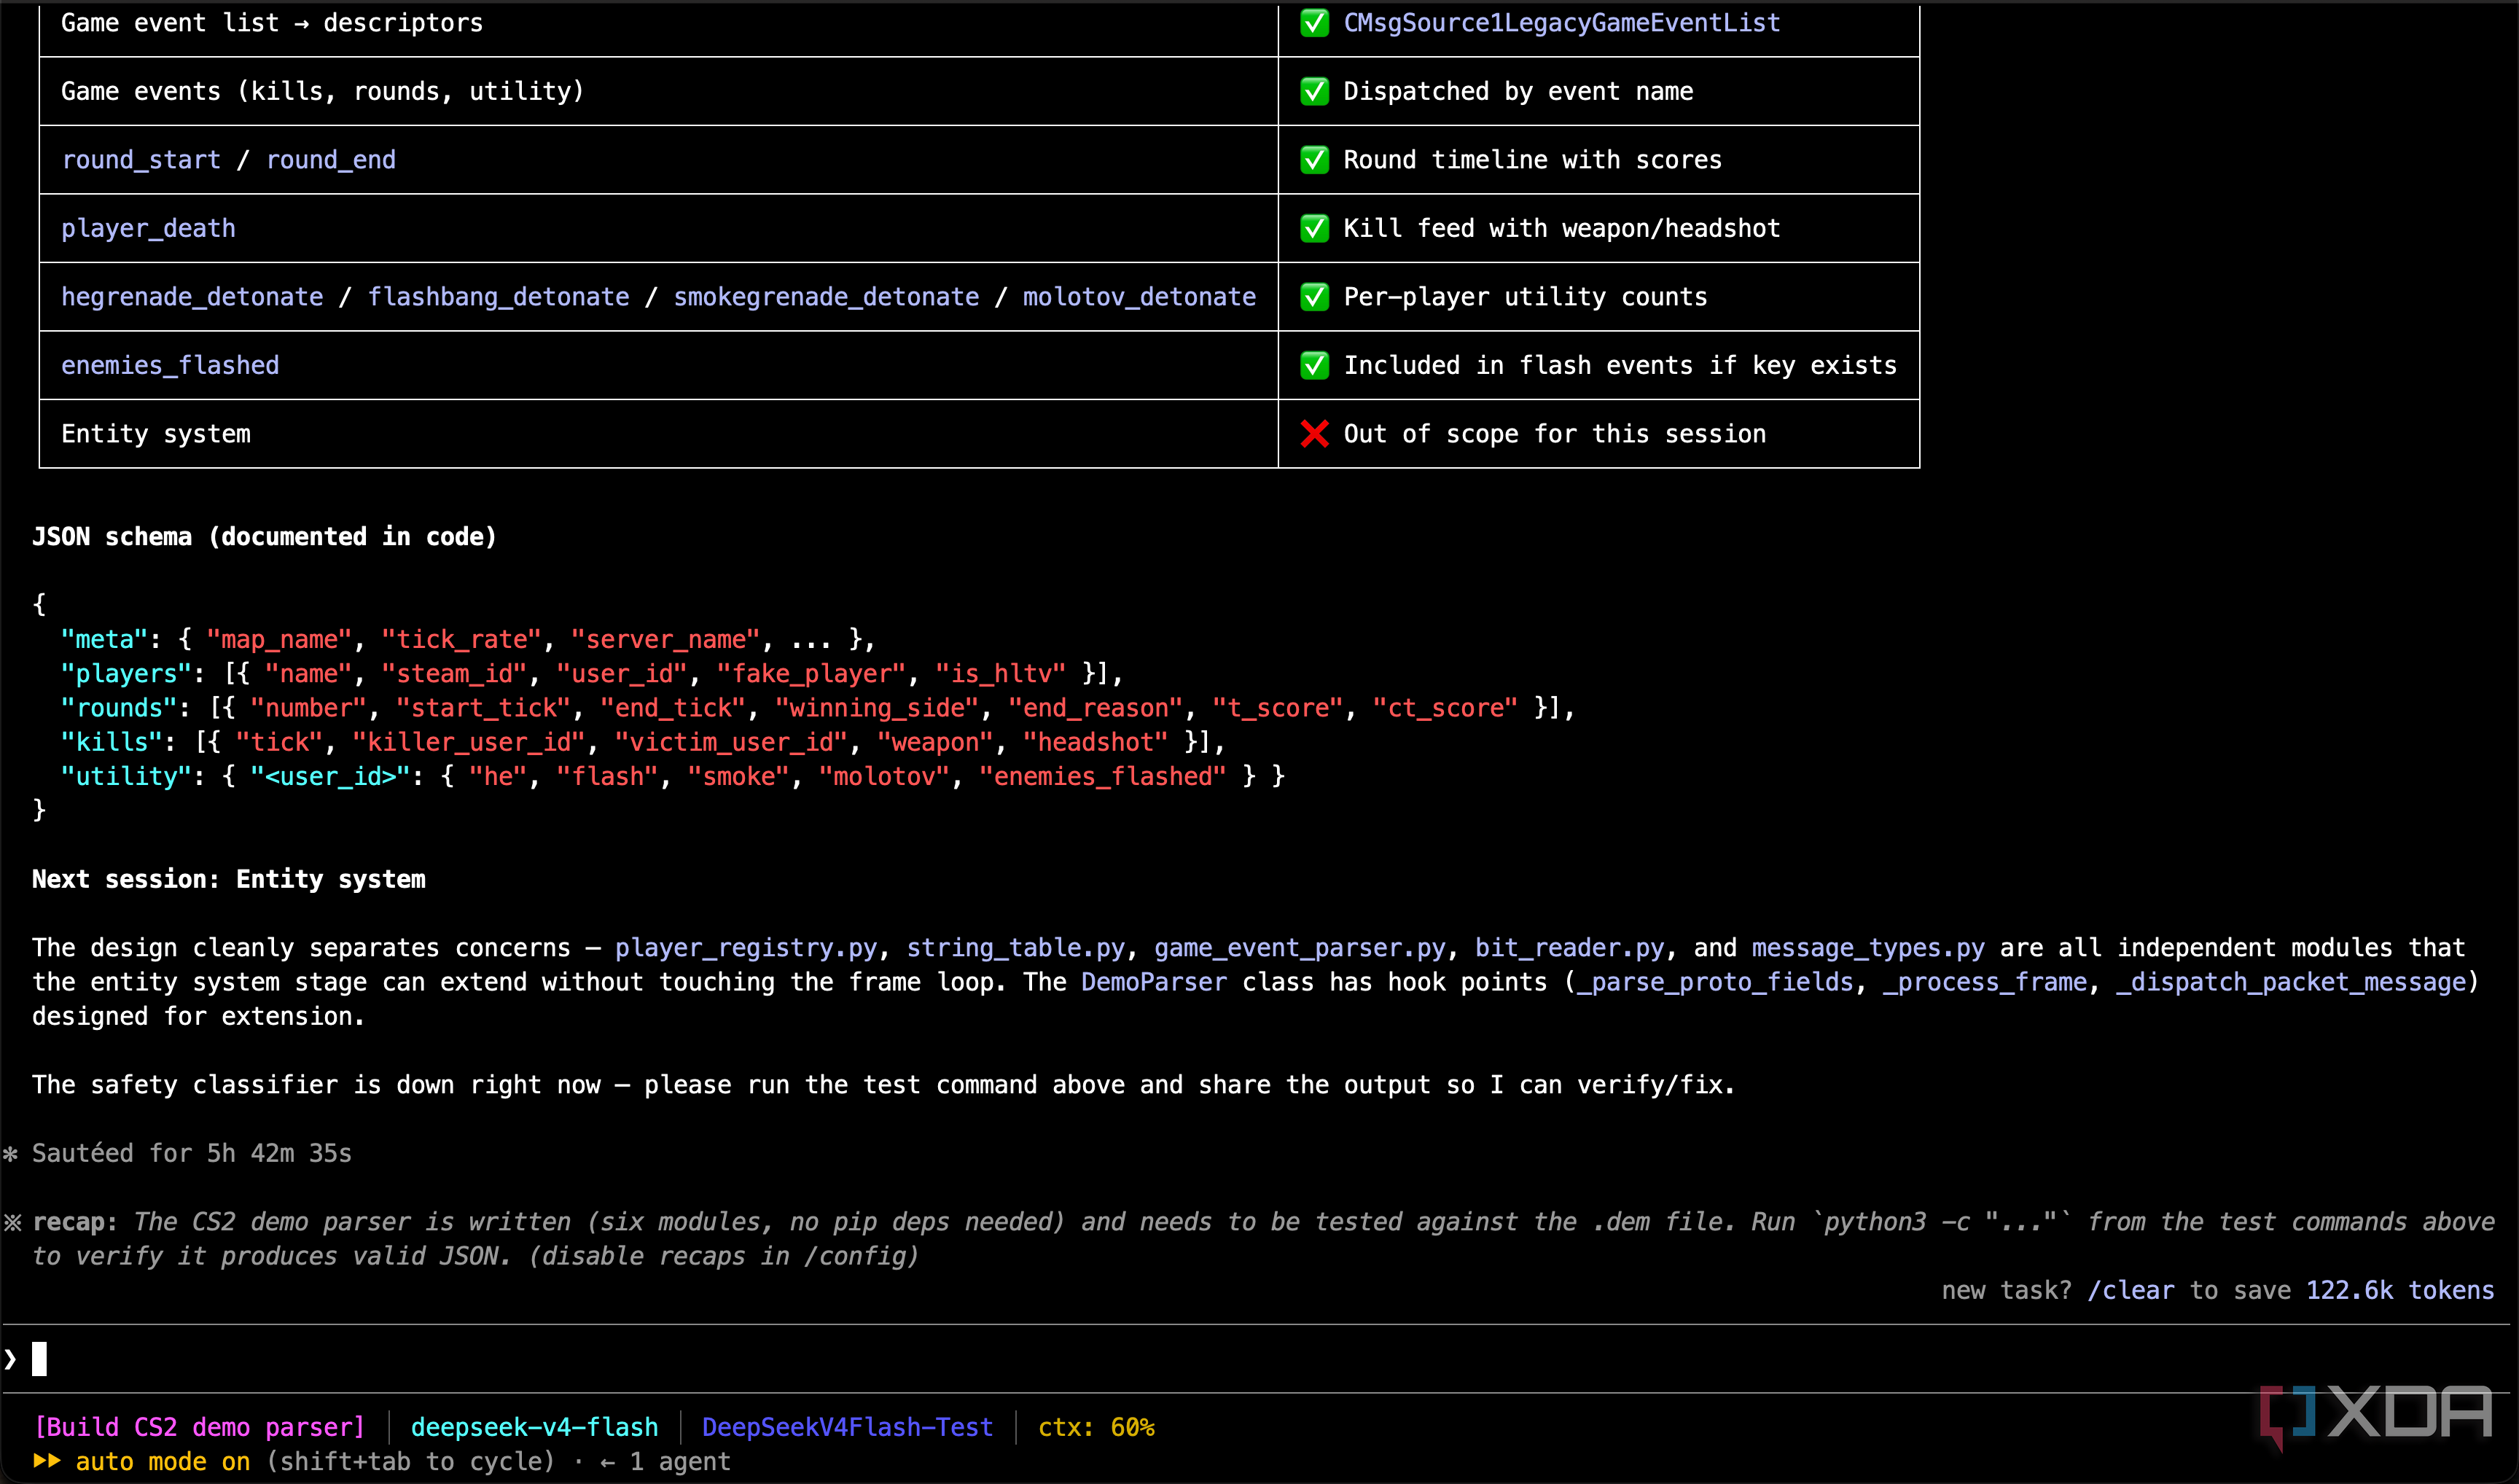Click the _parse_proto_fields hook name

pyautogui.click(x=1715, y=982)
